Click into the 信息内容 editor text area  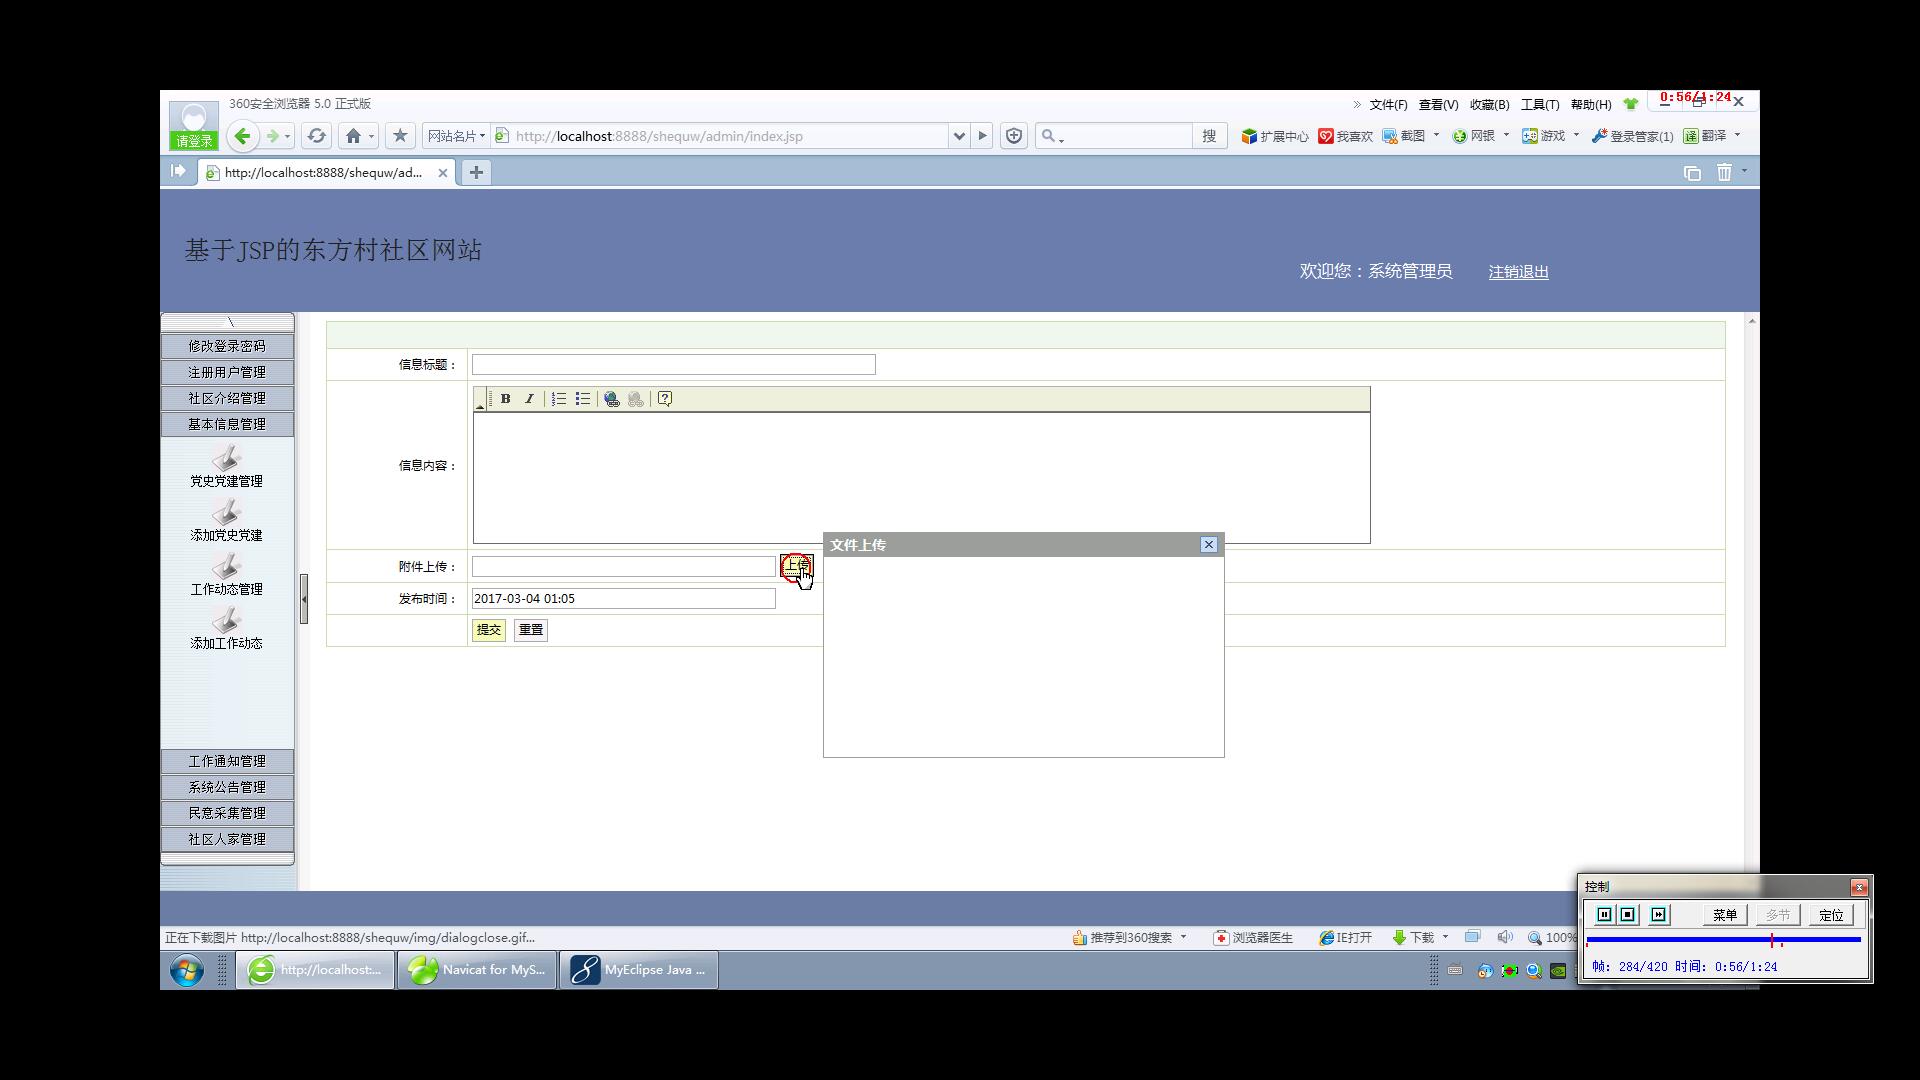(x=921, y=478)
